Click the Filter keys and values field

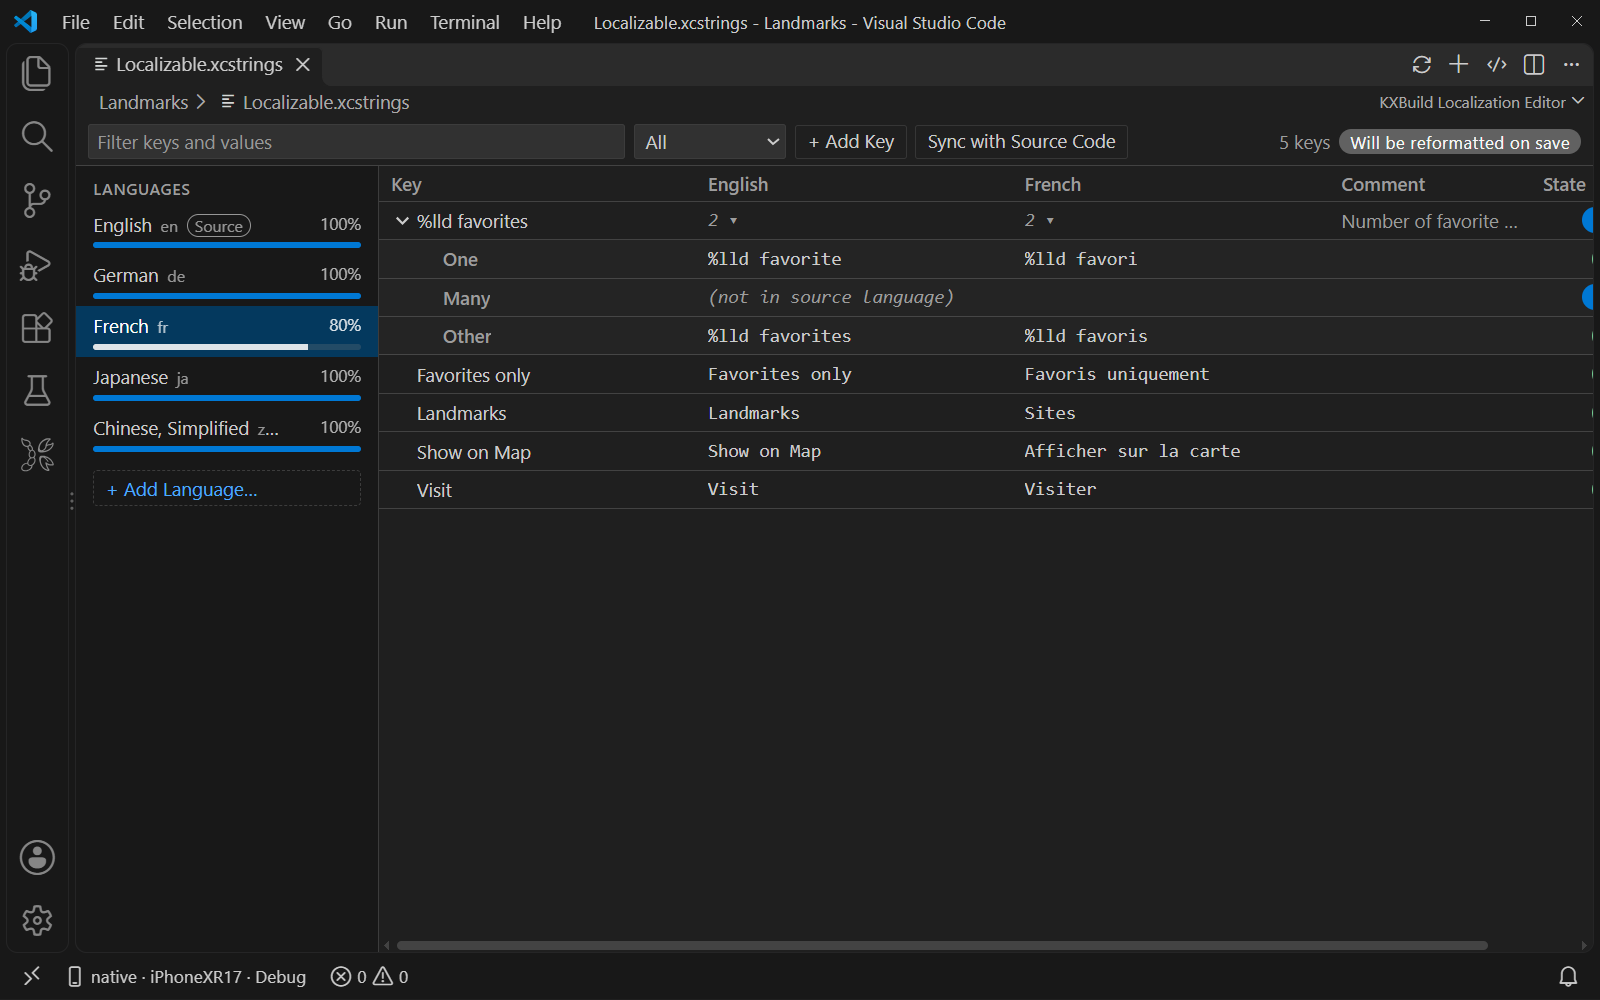pyautogui.click(x=357, y=142)
